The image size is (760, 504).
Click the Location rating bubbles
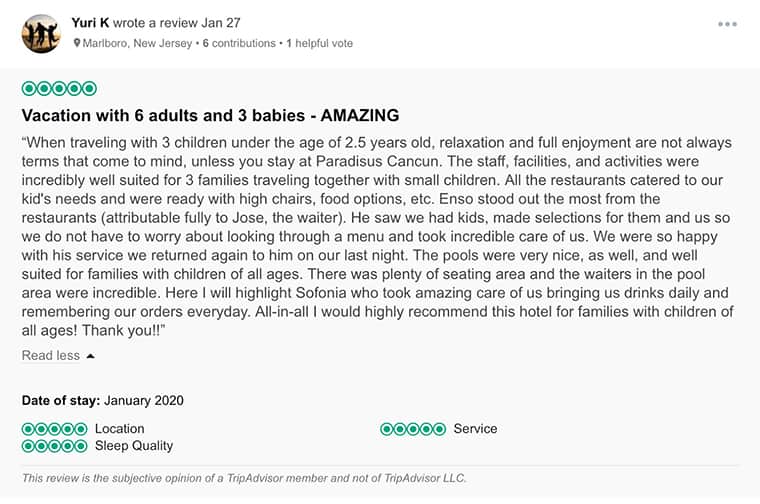[54, 429]
